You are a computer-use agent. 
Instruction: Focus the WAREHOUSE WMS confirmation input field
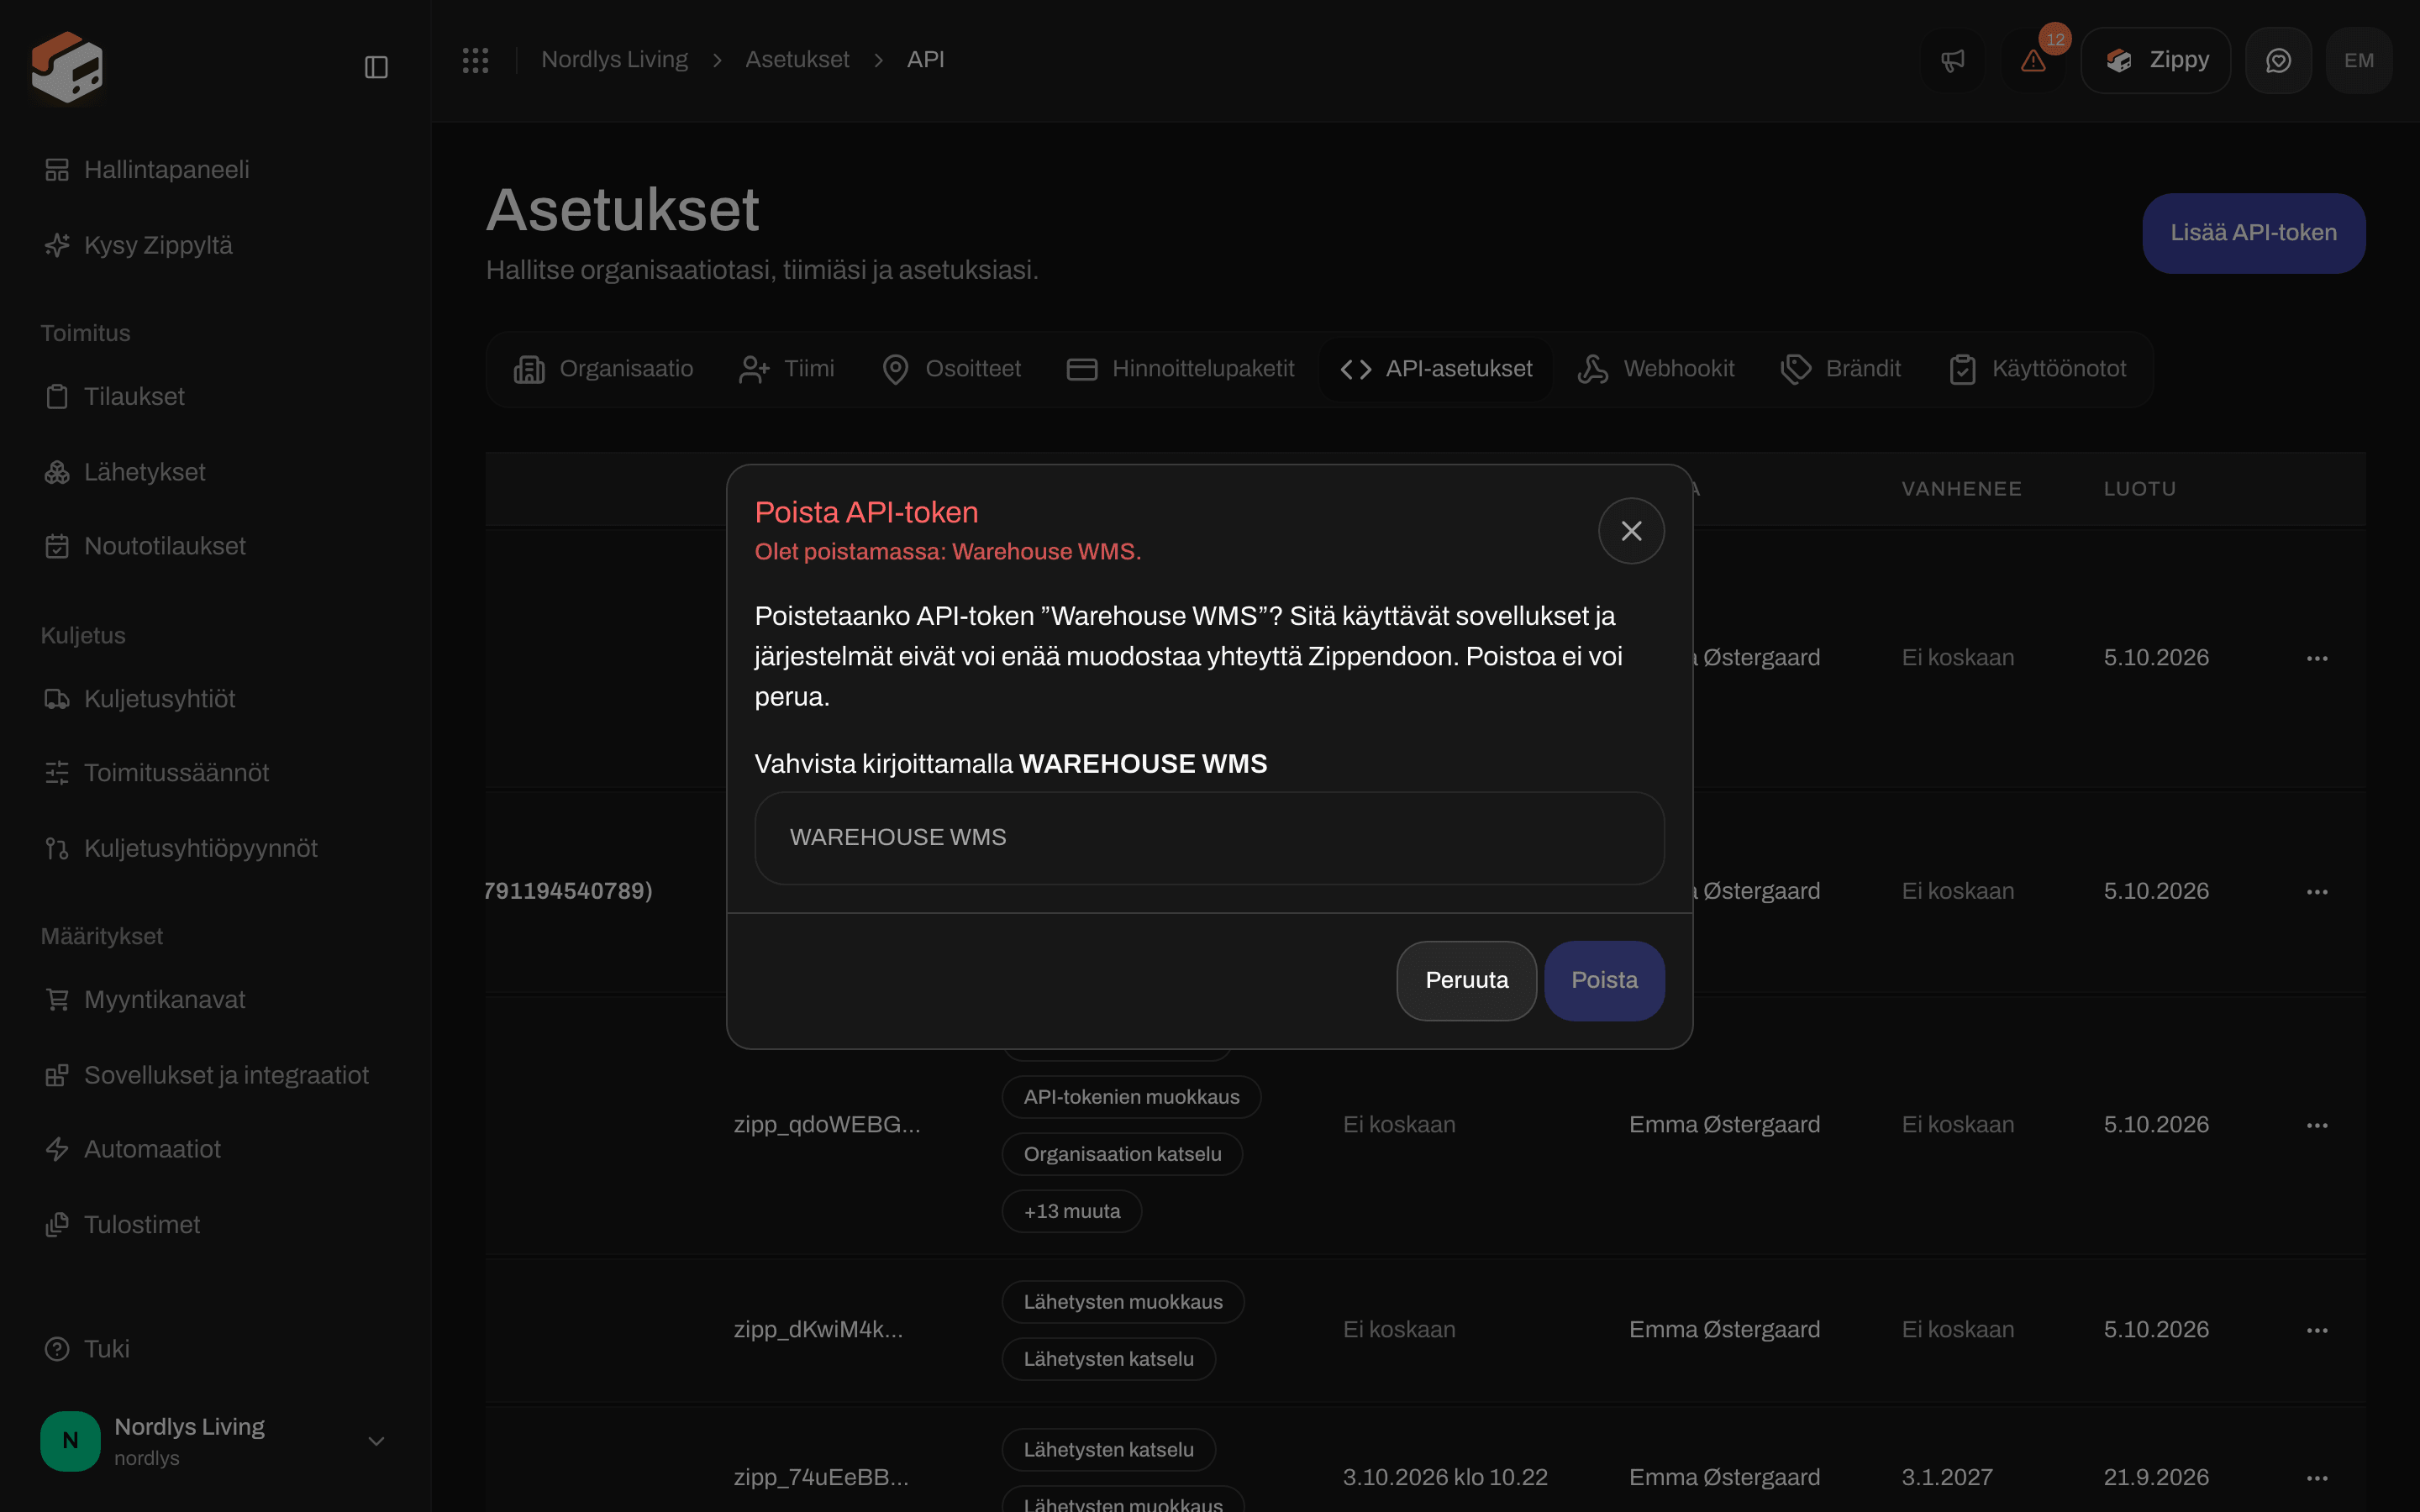tap(1209, 838)
